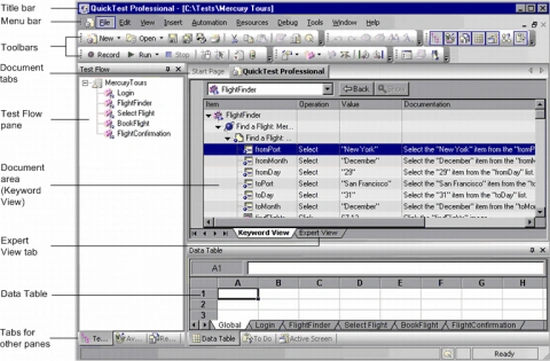Click the Save icon in the standard toolbar
Screen dimensions: 550x361
[x=173, y=38]
